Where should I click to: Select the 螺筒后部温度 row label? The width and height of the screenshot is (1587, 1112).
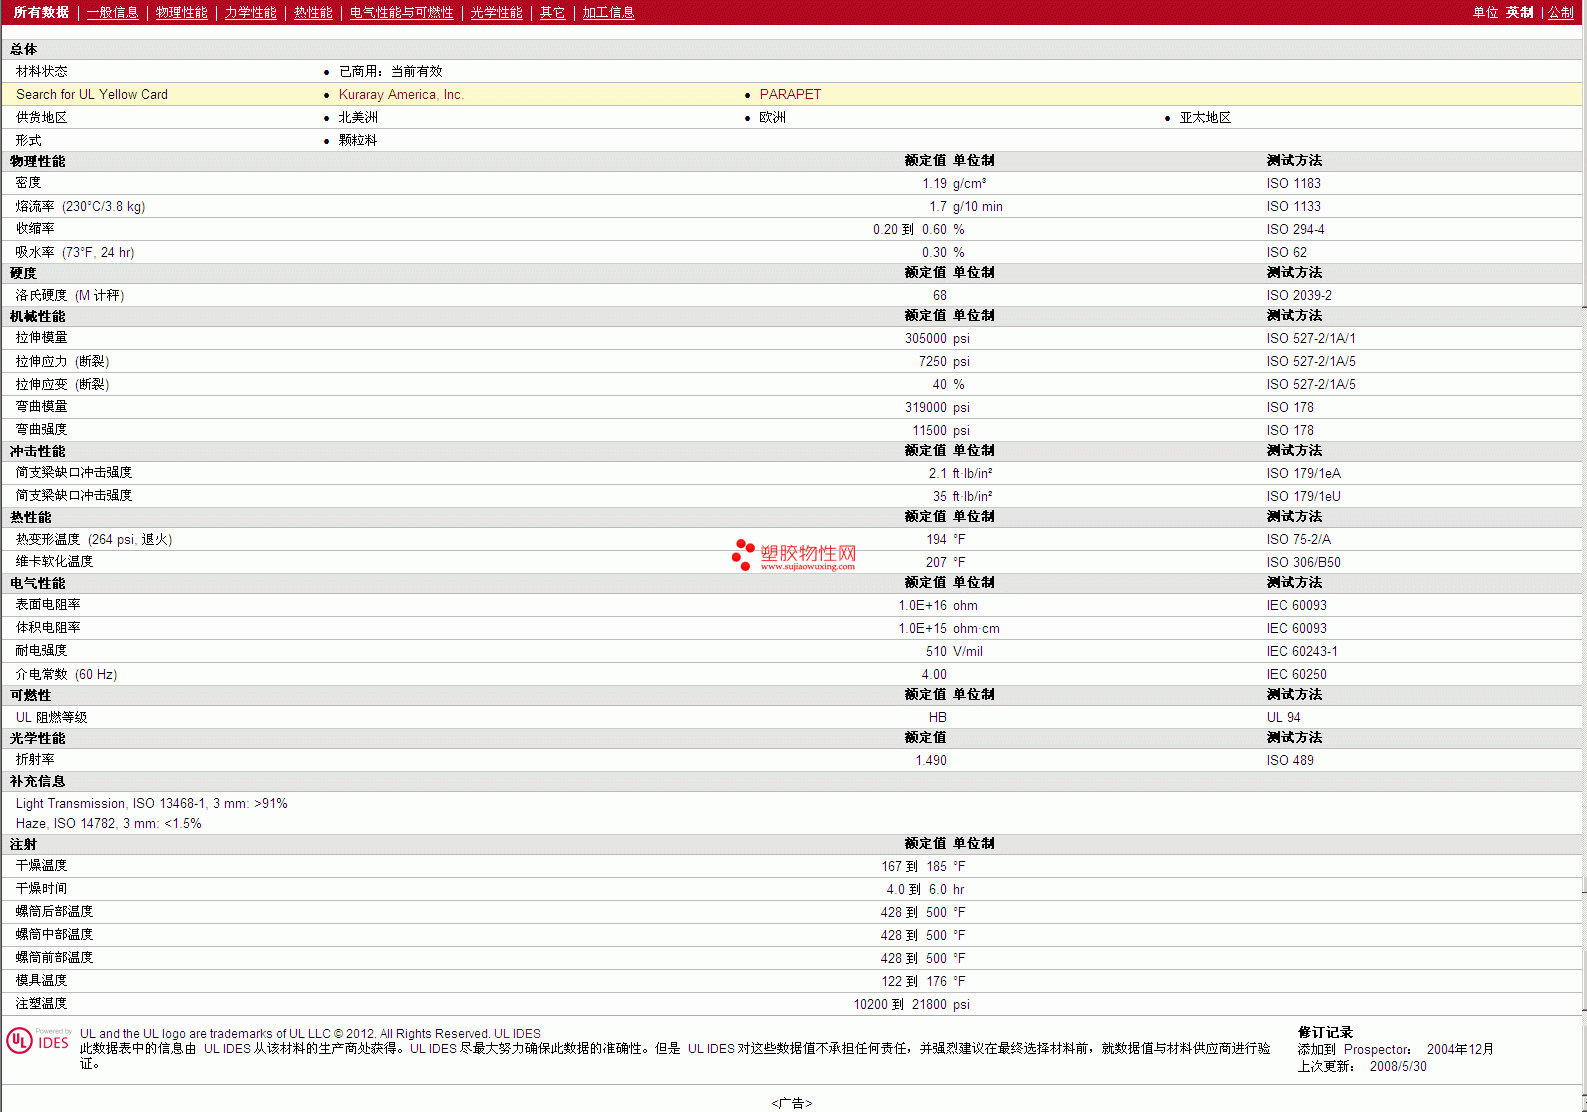(x=54, y=911)
